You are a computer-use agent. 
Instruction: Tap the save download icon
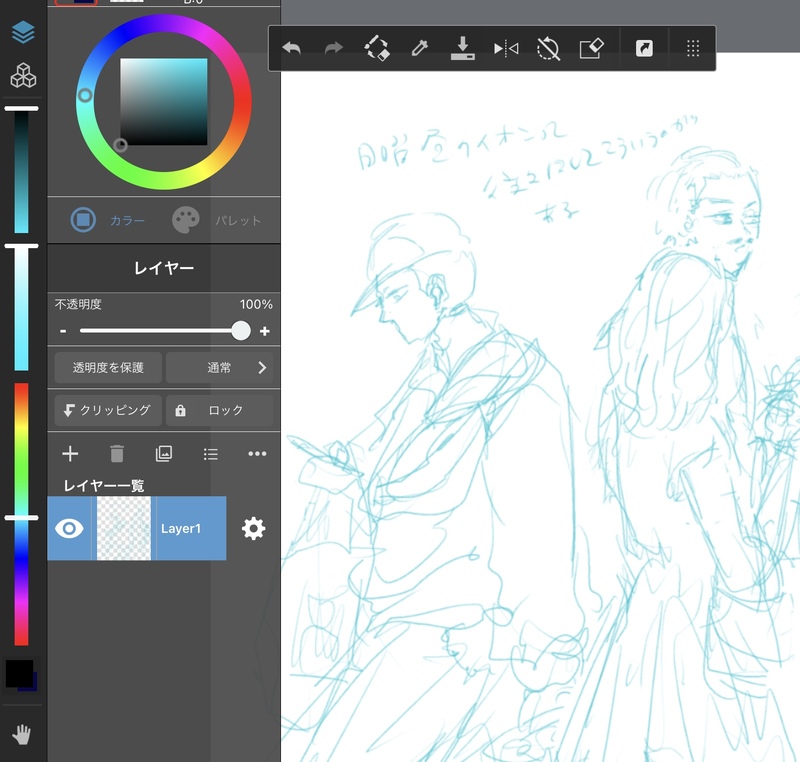463,48
